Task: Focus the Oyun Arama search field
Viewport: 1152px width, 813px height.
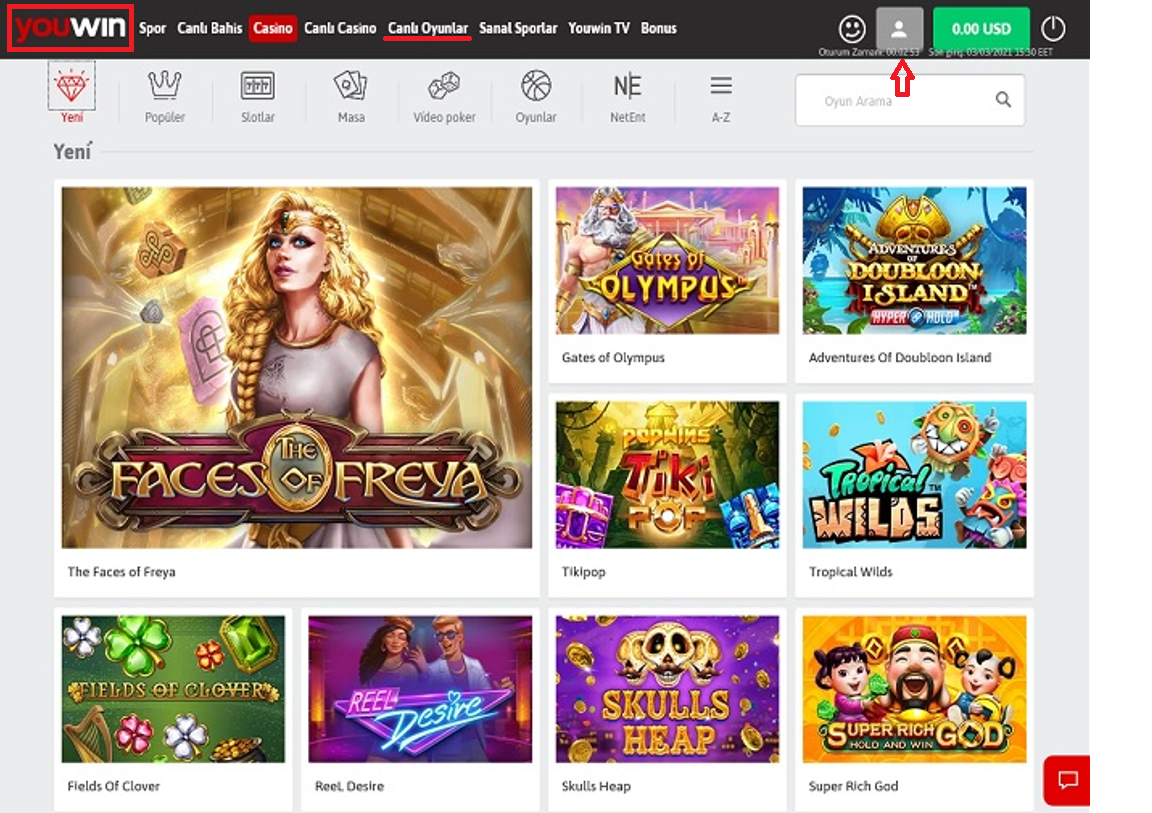Action: [x=910, y=100]
